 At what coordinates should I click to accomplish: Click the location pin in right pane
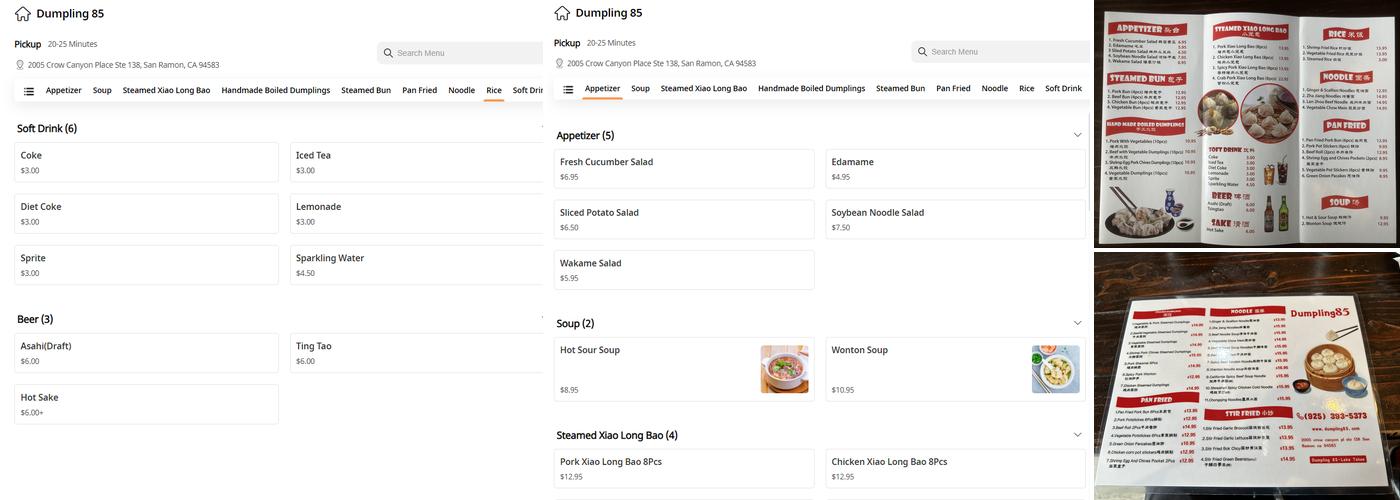[x=559, y=63]
